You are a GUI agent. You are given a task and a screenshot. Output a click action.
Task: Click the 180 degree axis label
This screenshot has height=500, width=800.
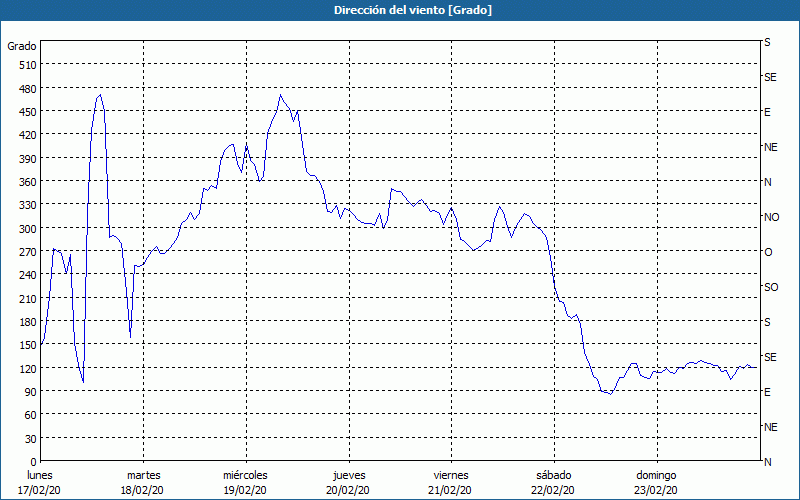click(28, 322)
